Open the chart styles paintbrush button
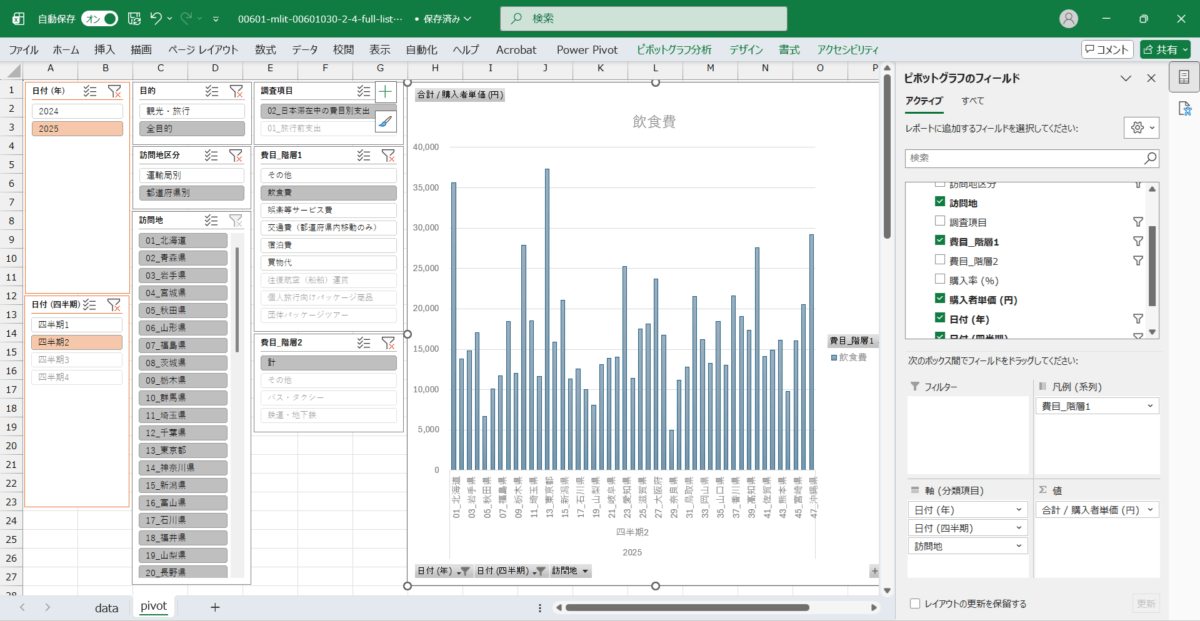This screenshot has width=1200, height=621. [386, 121]
